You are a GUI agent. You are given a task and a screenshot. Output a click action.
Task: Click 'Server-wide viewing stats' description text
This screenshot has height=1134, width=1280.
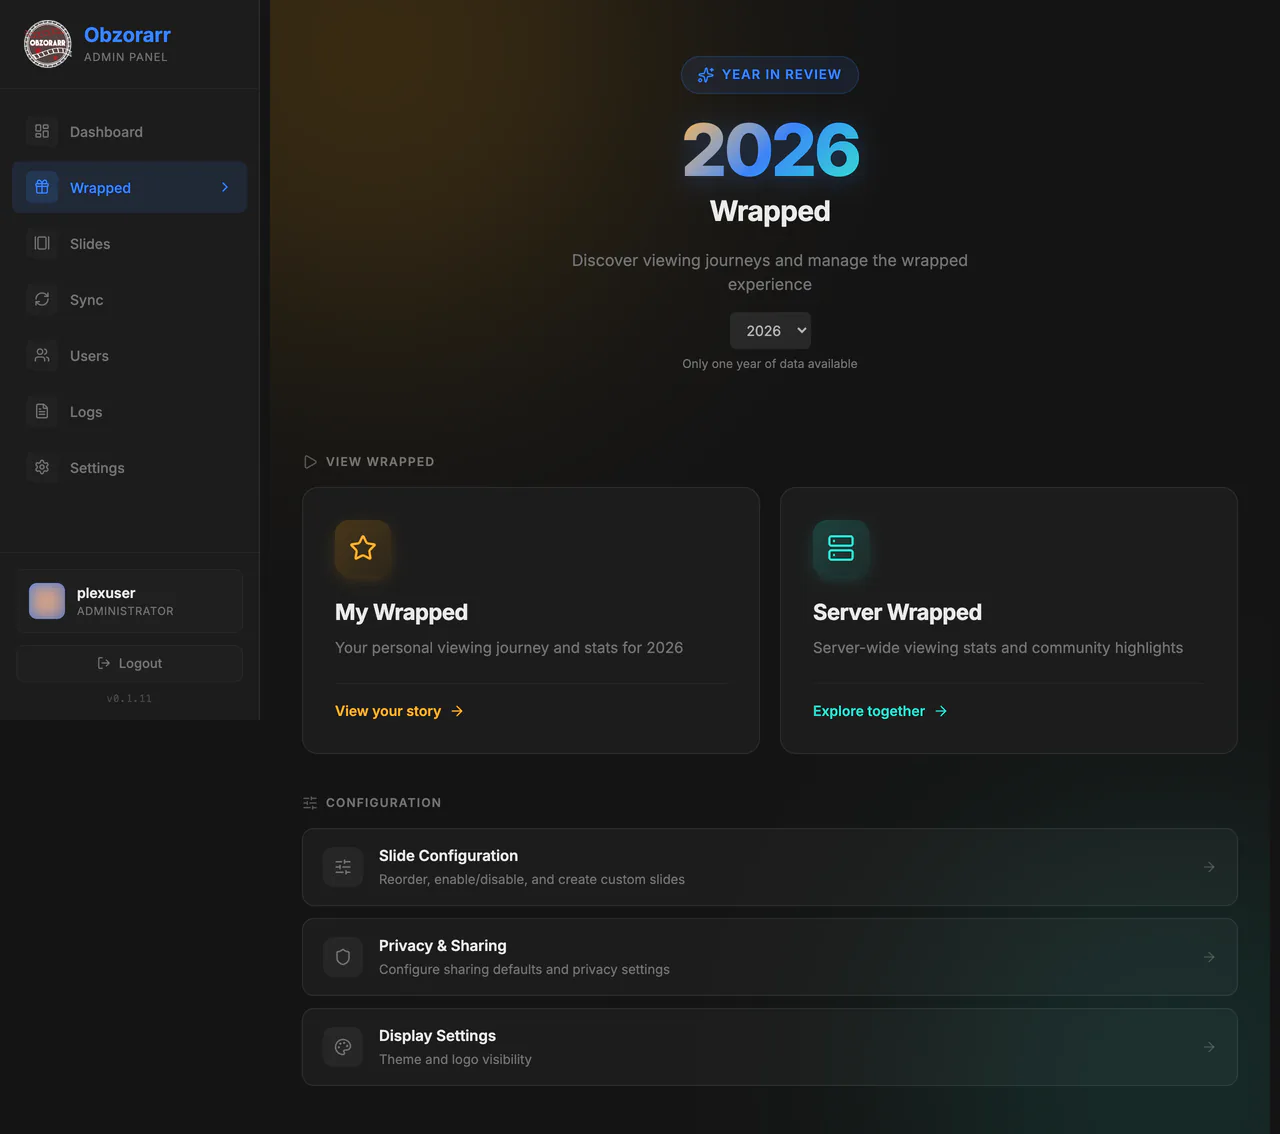pos(998,648)
